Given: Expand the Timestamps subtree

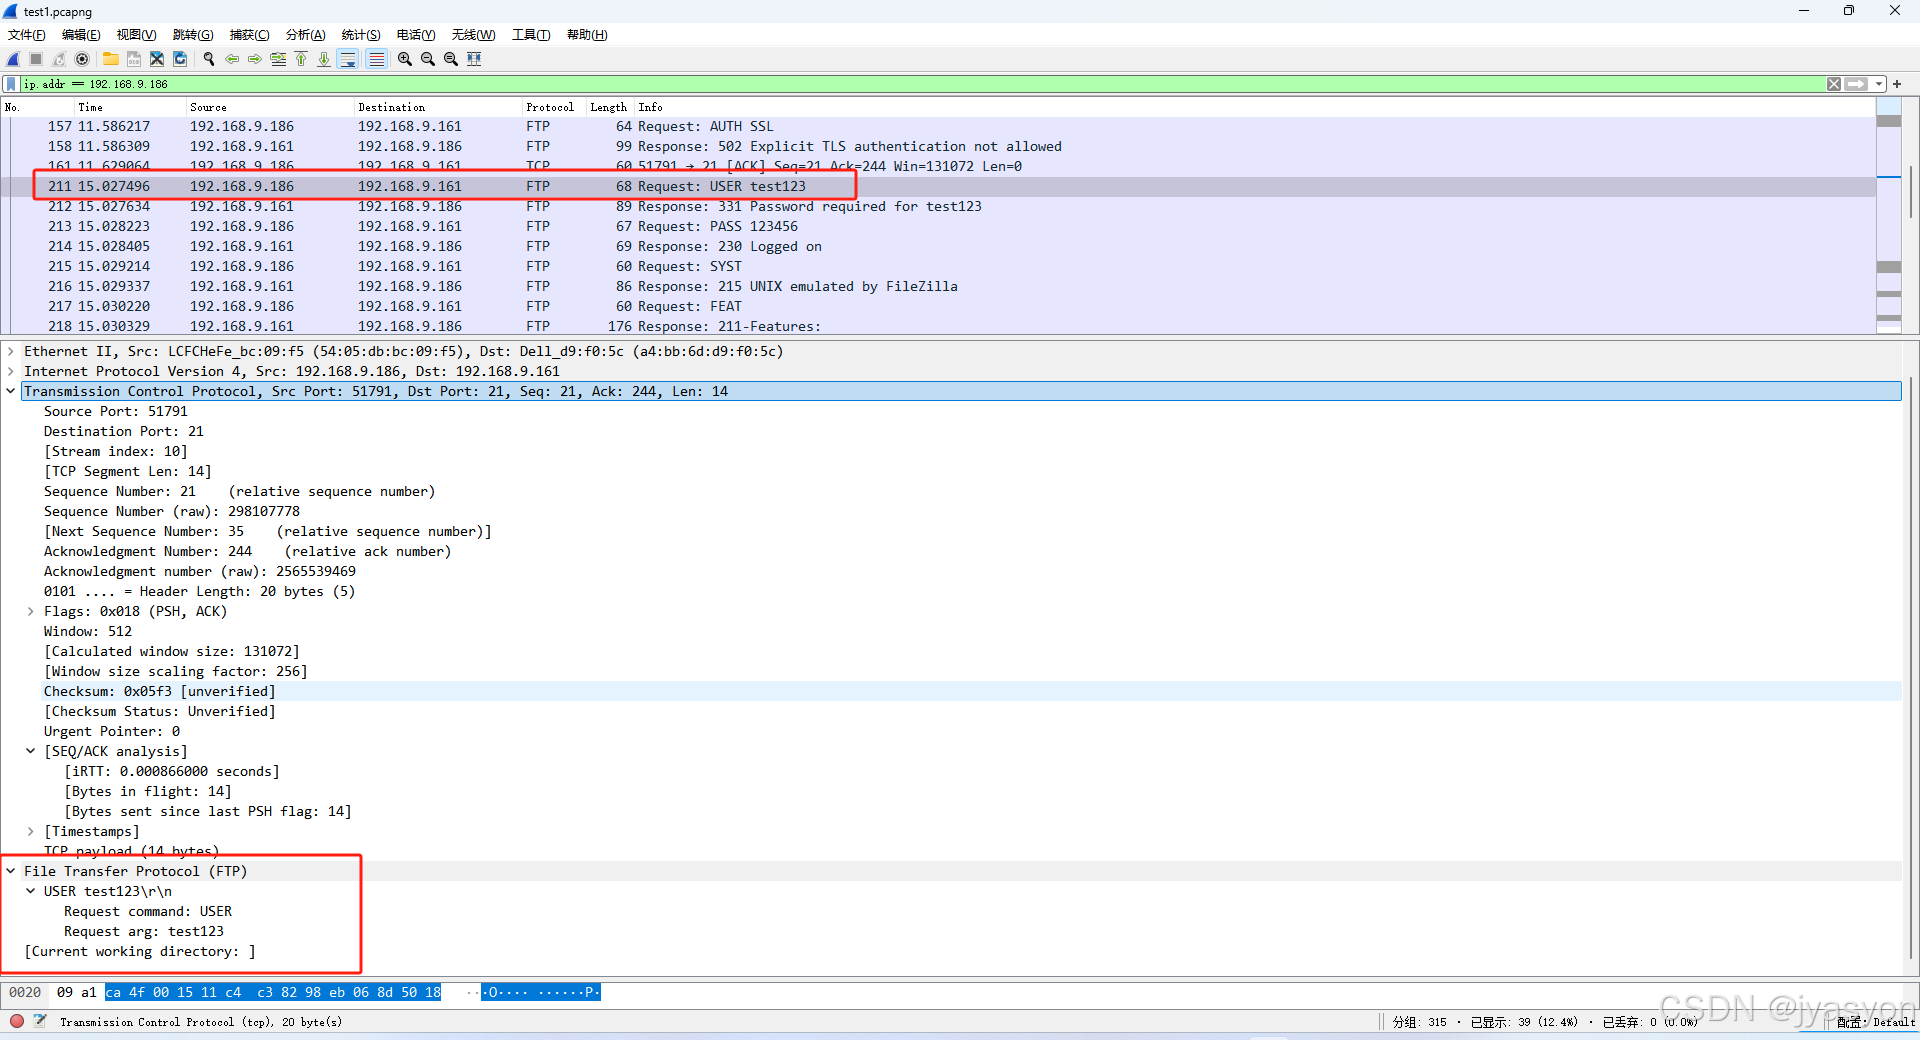Looking at the screenshot, I should 29,831.
